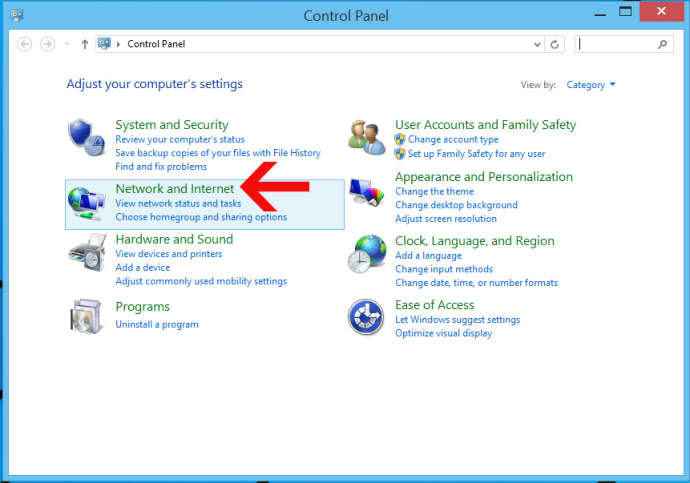
Task: Click the Network and Internet globe icon
Action: [x=86, y=203]
